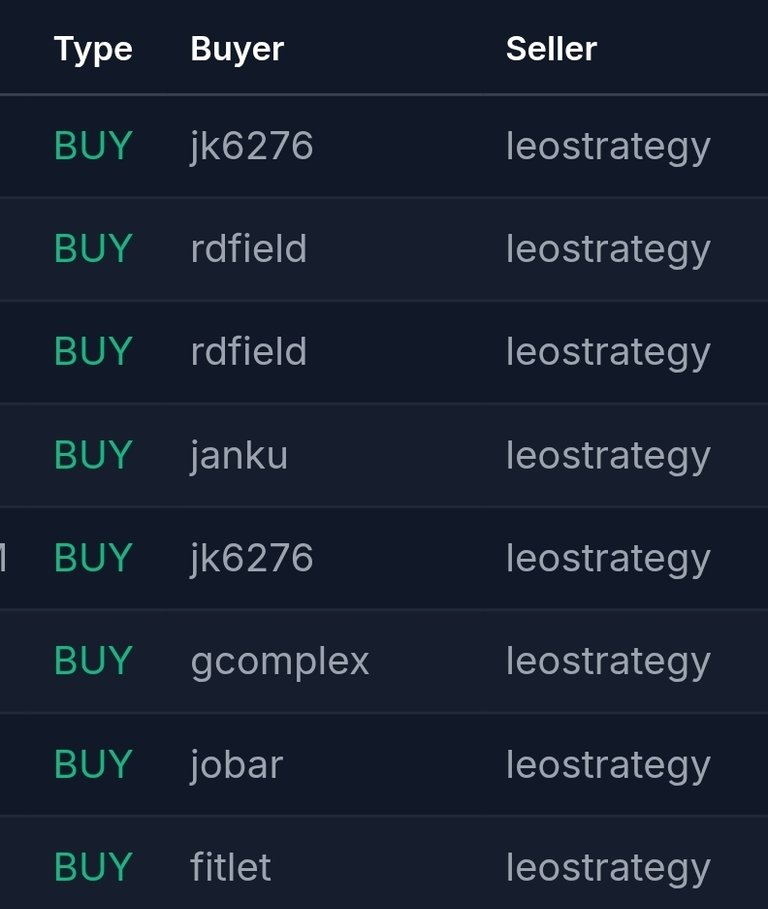Viewport: 768px width, 909px height.
Task: Select the fitlet buyer name
Action: [231, 868]
